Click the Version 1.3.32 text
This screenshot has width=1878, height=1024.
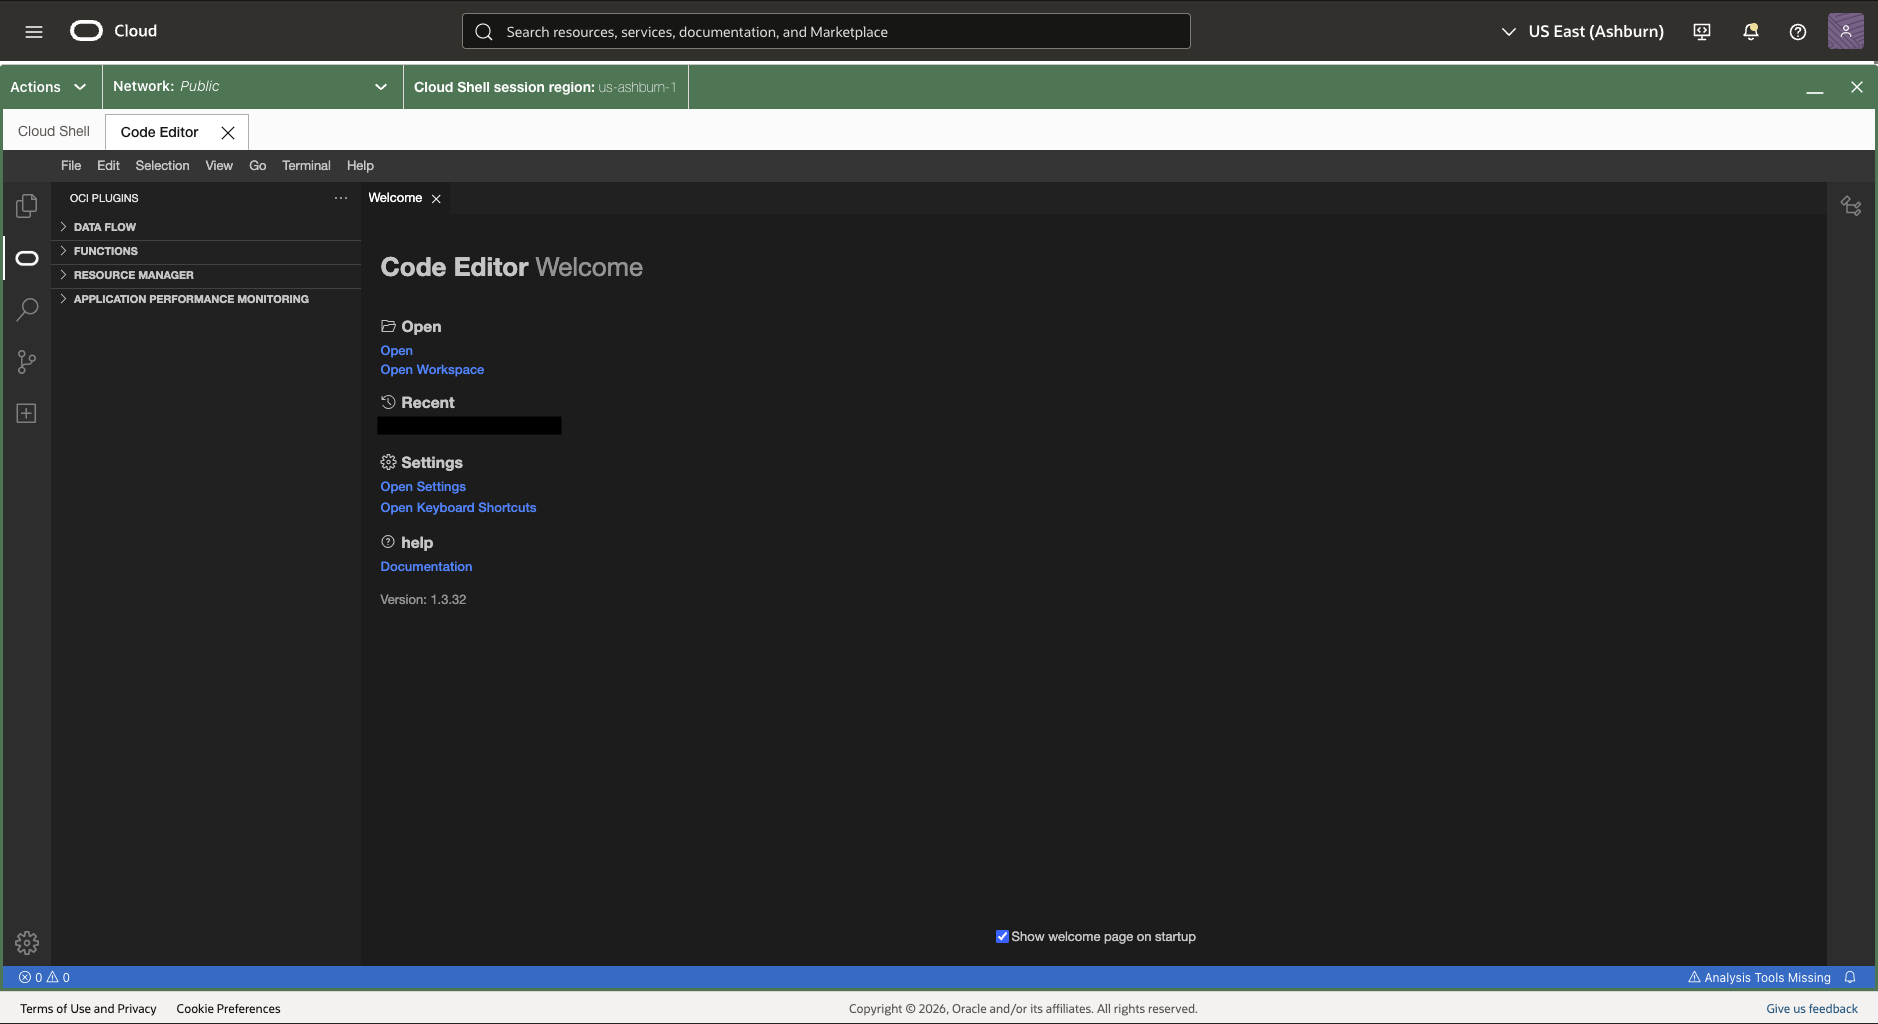point(423,600)
